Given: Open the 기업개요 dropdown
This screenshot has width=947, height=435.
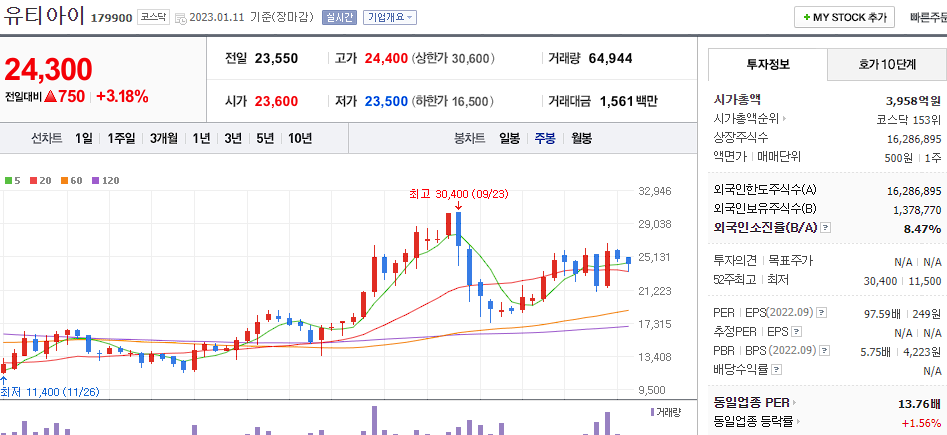Looking at the screenshot, I should pyautogui.click(x=390, y=18).
